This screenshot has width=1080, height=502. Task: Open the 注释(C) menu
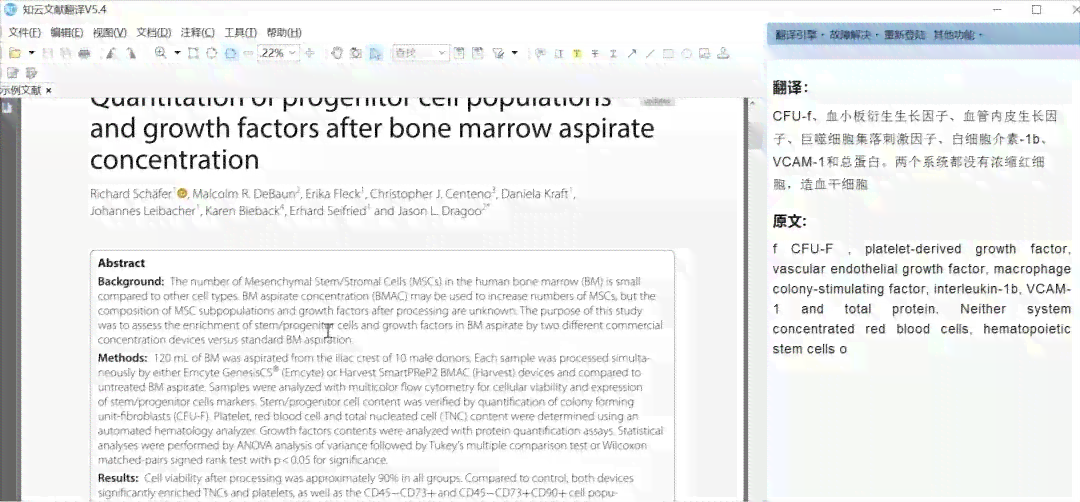[198, 32]
